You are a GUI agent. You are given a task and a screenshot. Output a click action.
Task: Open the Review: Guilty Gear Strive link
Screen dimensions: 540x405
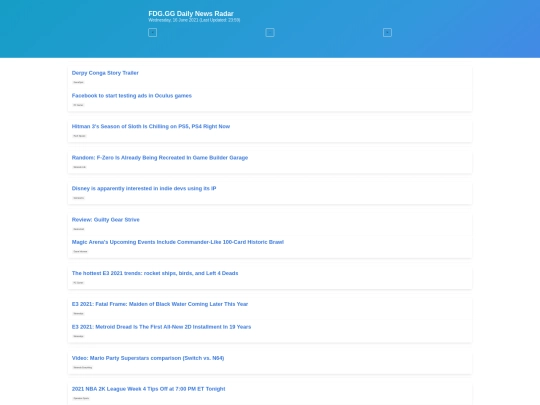[105, 220]
